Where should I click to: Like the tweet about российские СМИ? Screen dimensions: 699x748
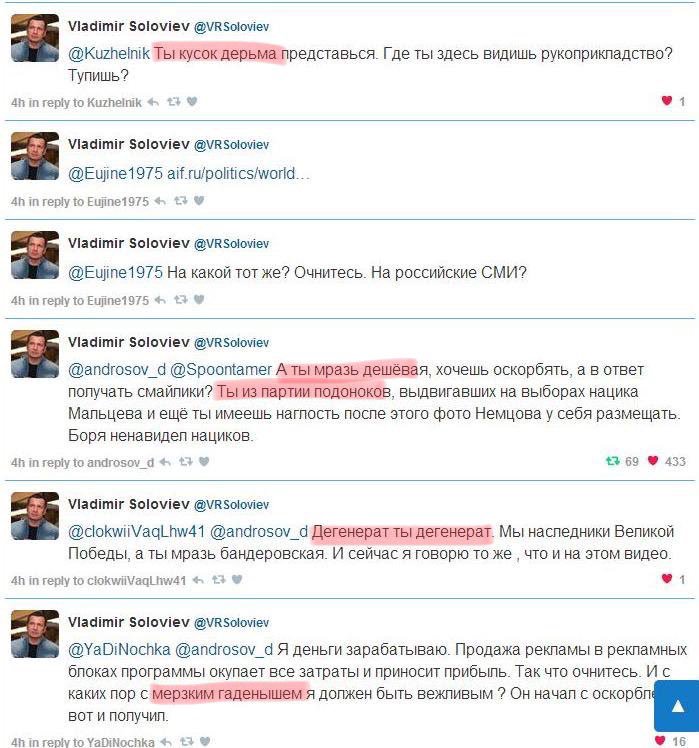(x=199, y=300)
